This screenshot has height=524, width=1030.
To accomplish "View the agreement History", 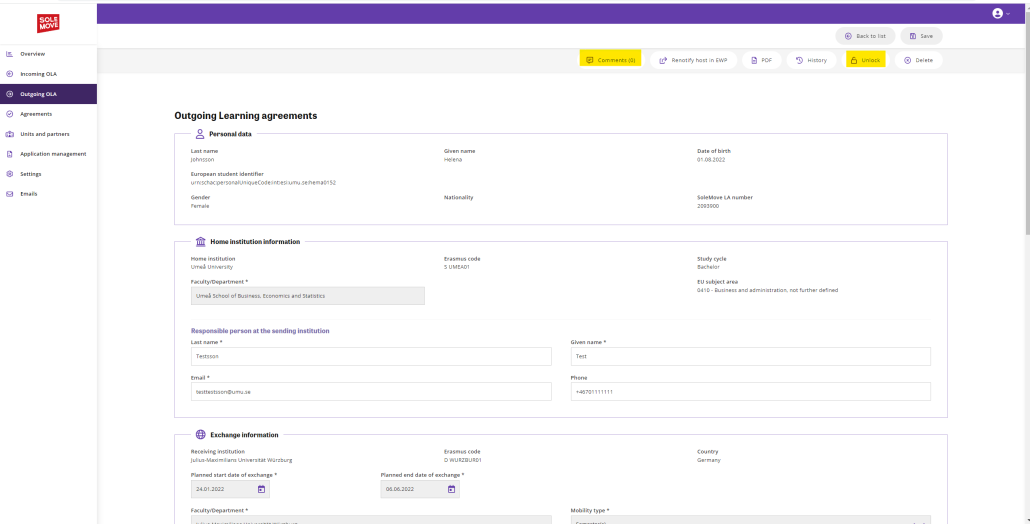I will point(811,60).
